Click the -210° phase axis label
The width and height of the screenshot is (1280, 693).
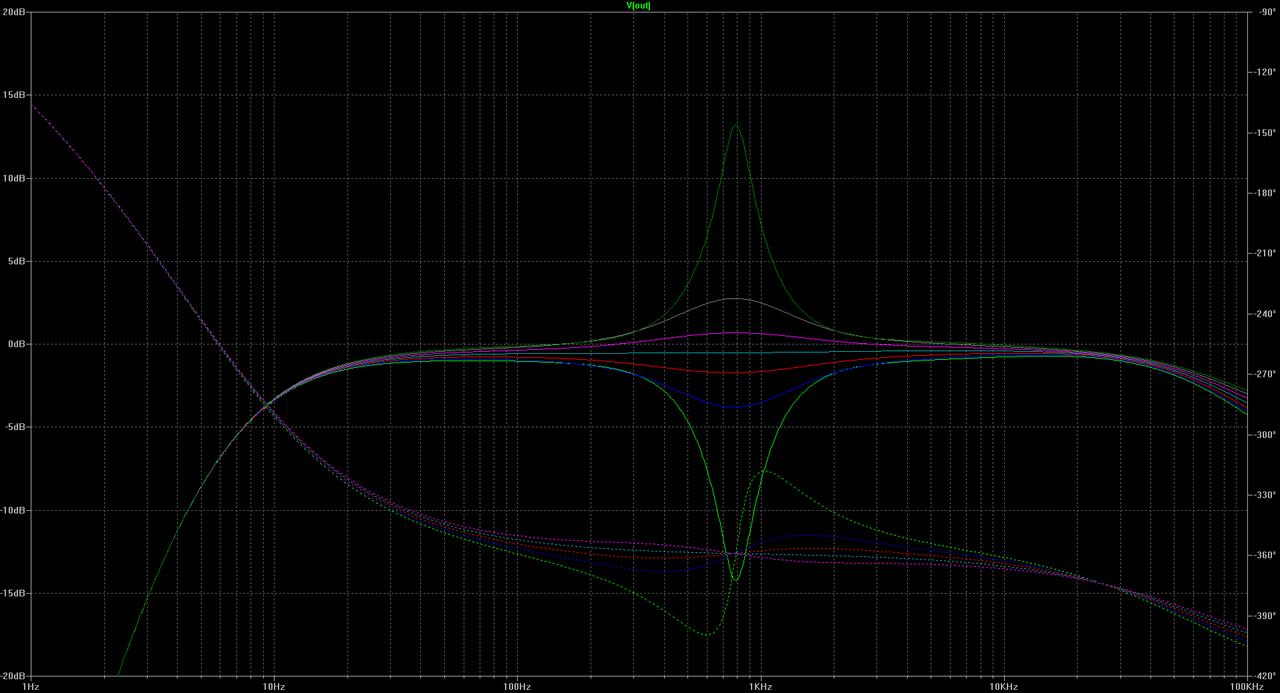pyautogui.click(x=1267, y=253)
